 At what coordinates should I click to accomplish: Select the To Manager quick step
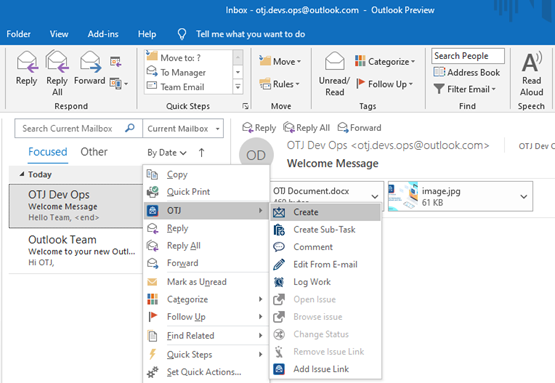189,72
